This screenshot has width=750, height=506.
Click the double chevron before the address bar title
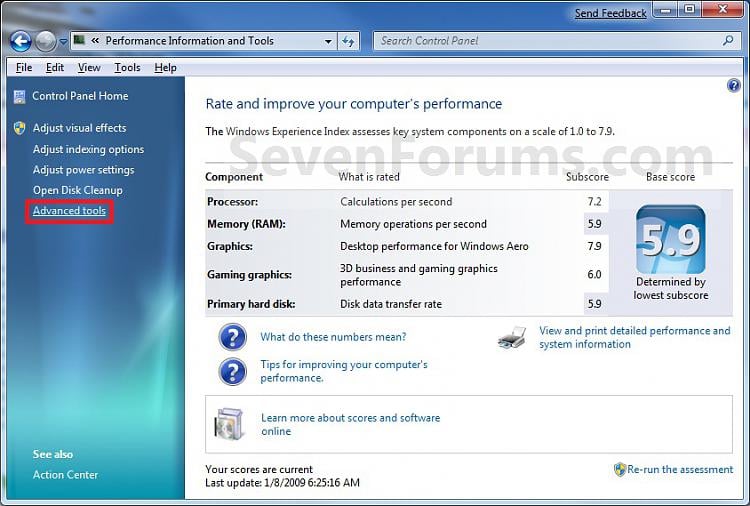coord(95,41)
